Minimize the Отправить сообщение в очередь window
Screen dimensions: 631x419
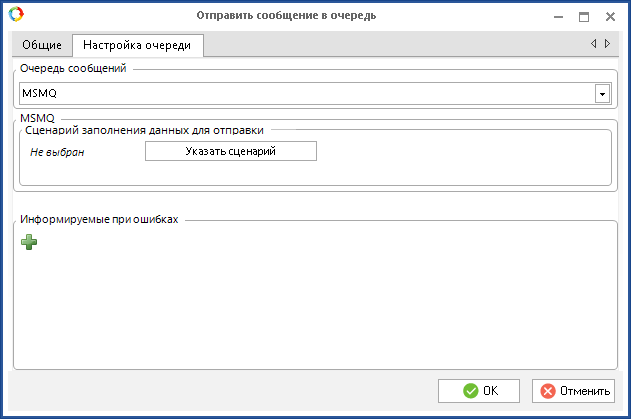click(x=558, y=17)
